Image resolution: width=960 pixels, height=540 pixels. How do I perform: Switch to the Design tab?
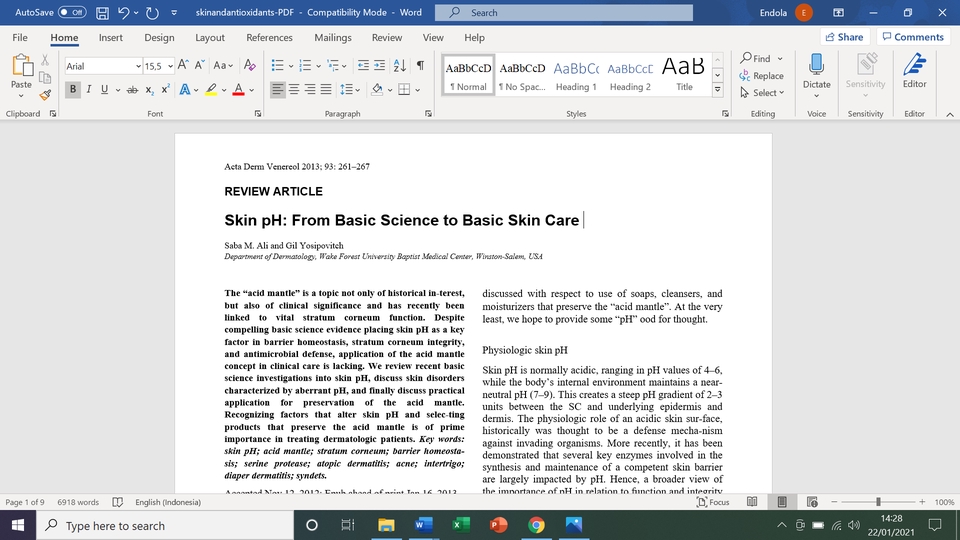coord(159,37)
